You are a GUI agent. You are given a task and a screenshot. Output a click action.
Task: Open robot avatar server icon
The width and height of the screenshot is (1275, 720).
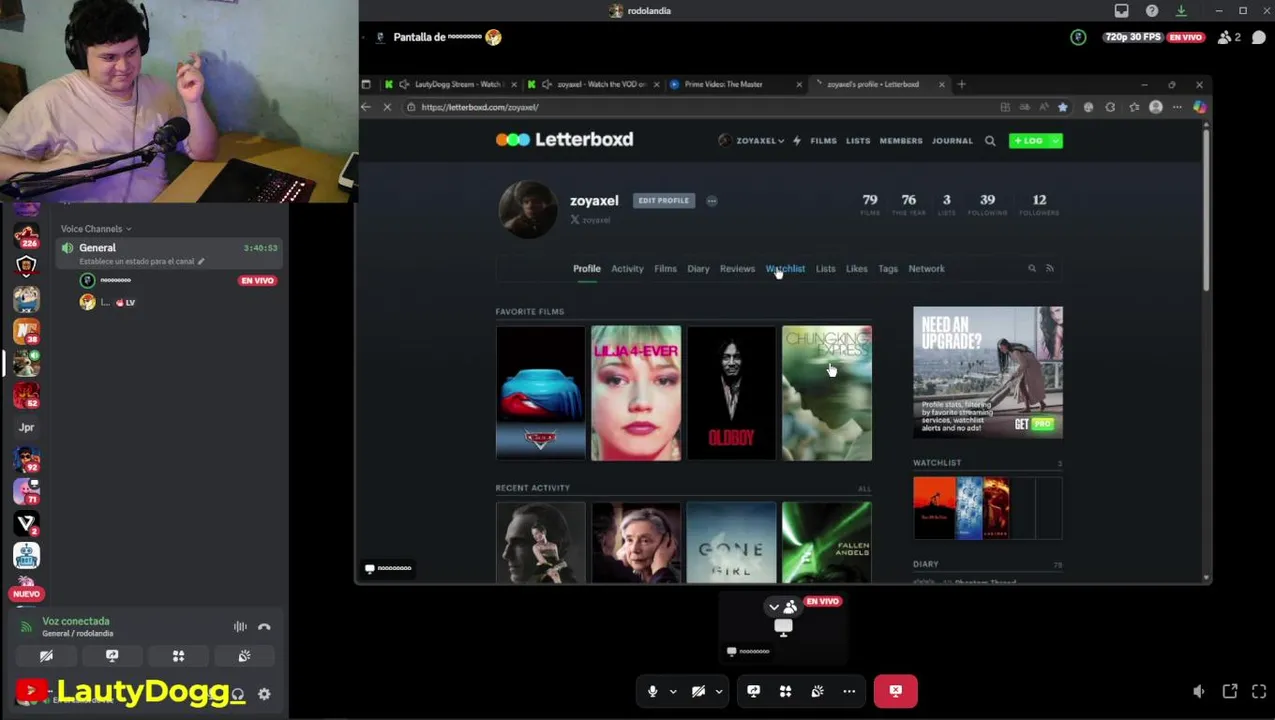(27, 554)
